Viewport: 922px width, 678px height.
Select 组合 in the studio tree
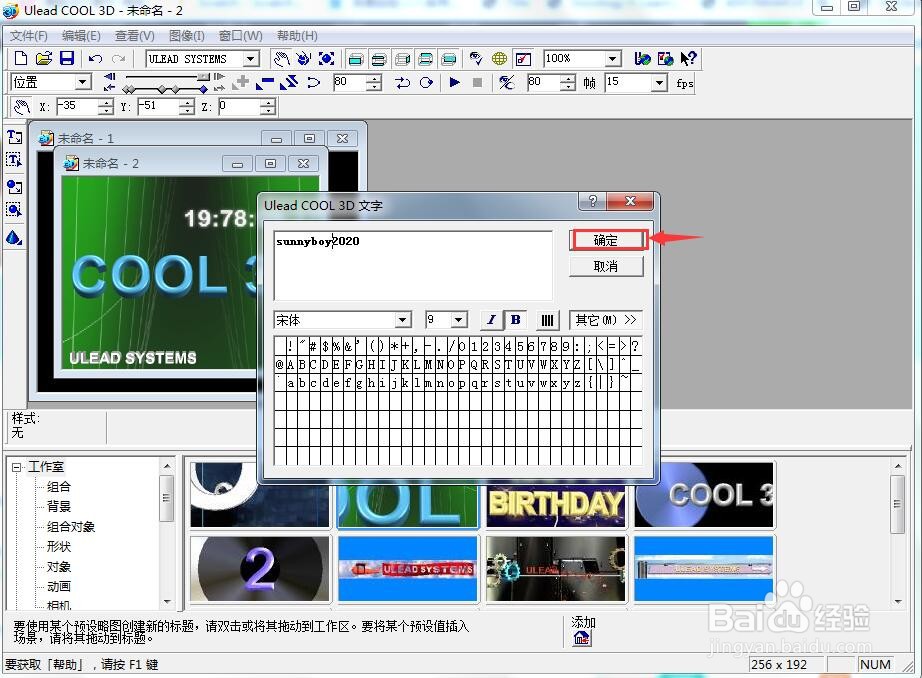click(59, 487)
